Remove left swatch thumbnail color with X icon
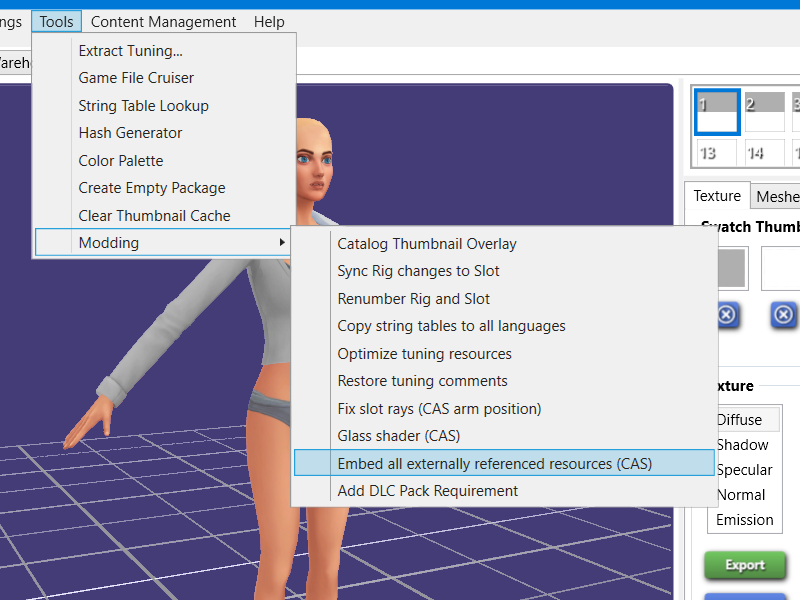This screenshot has width=800, height=600. pyautogui.click(x=727, y=315)
